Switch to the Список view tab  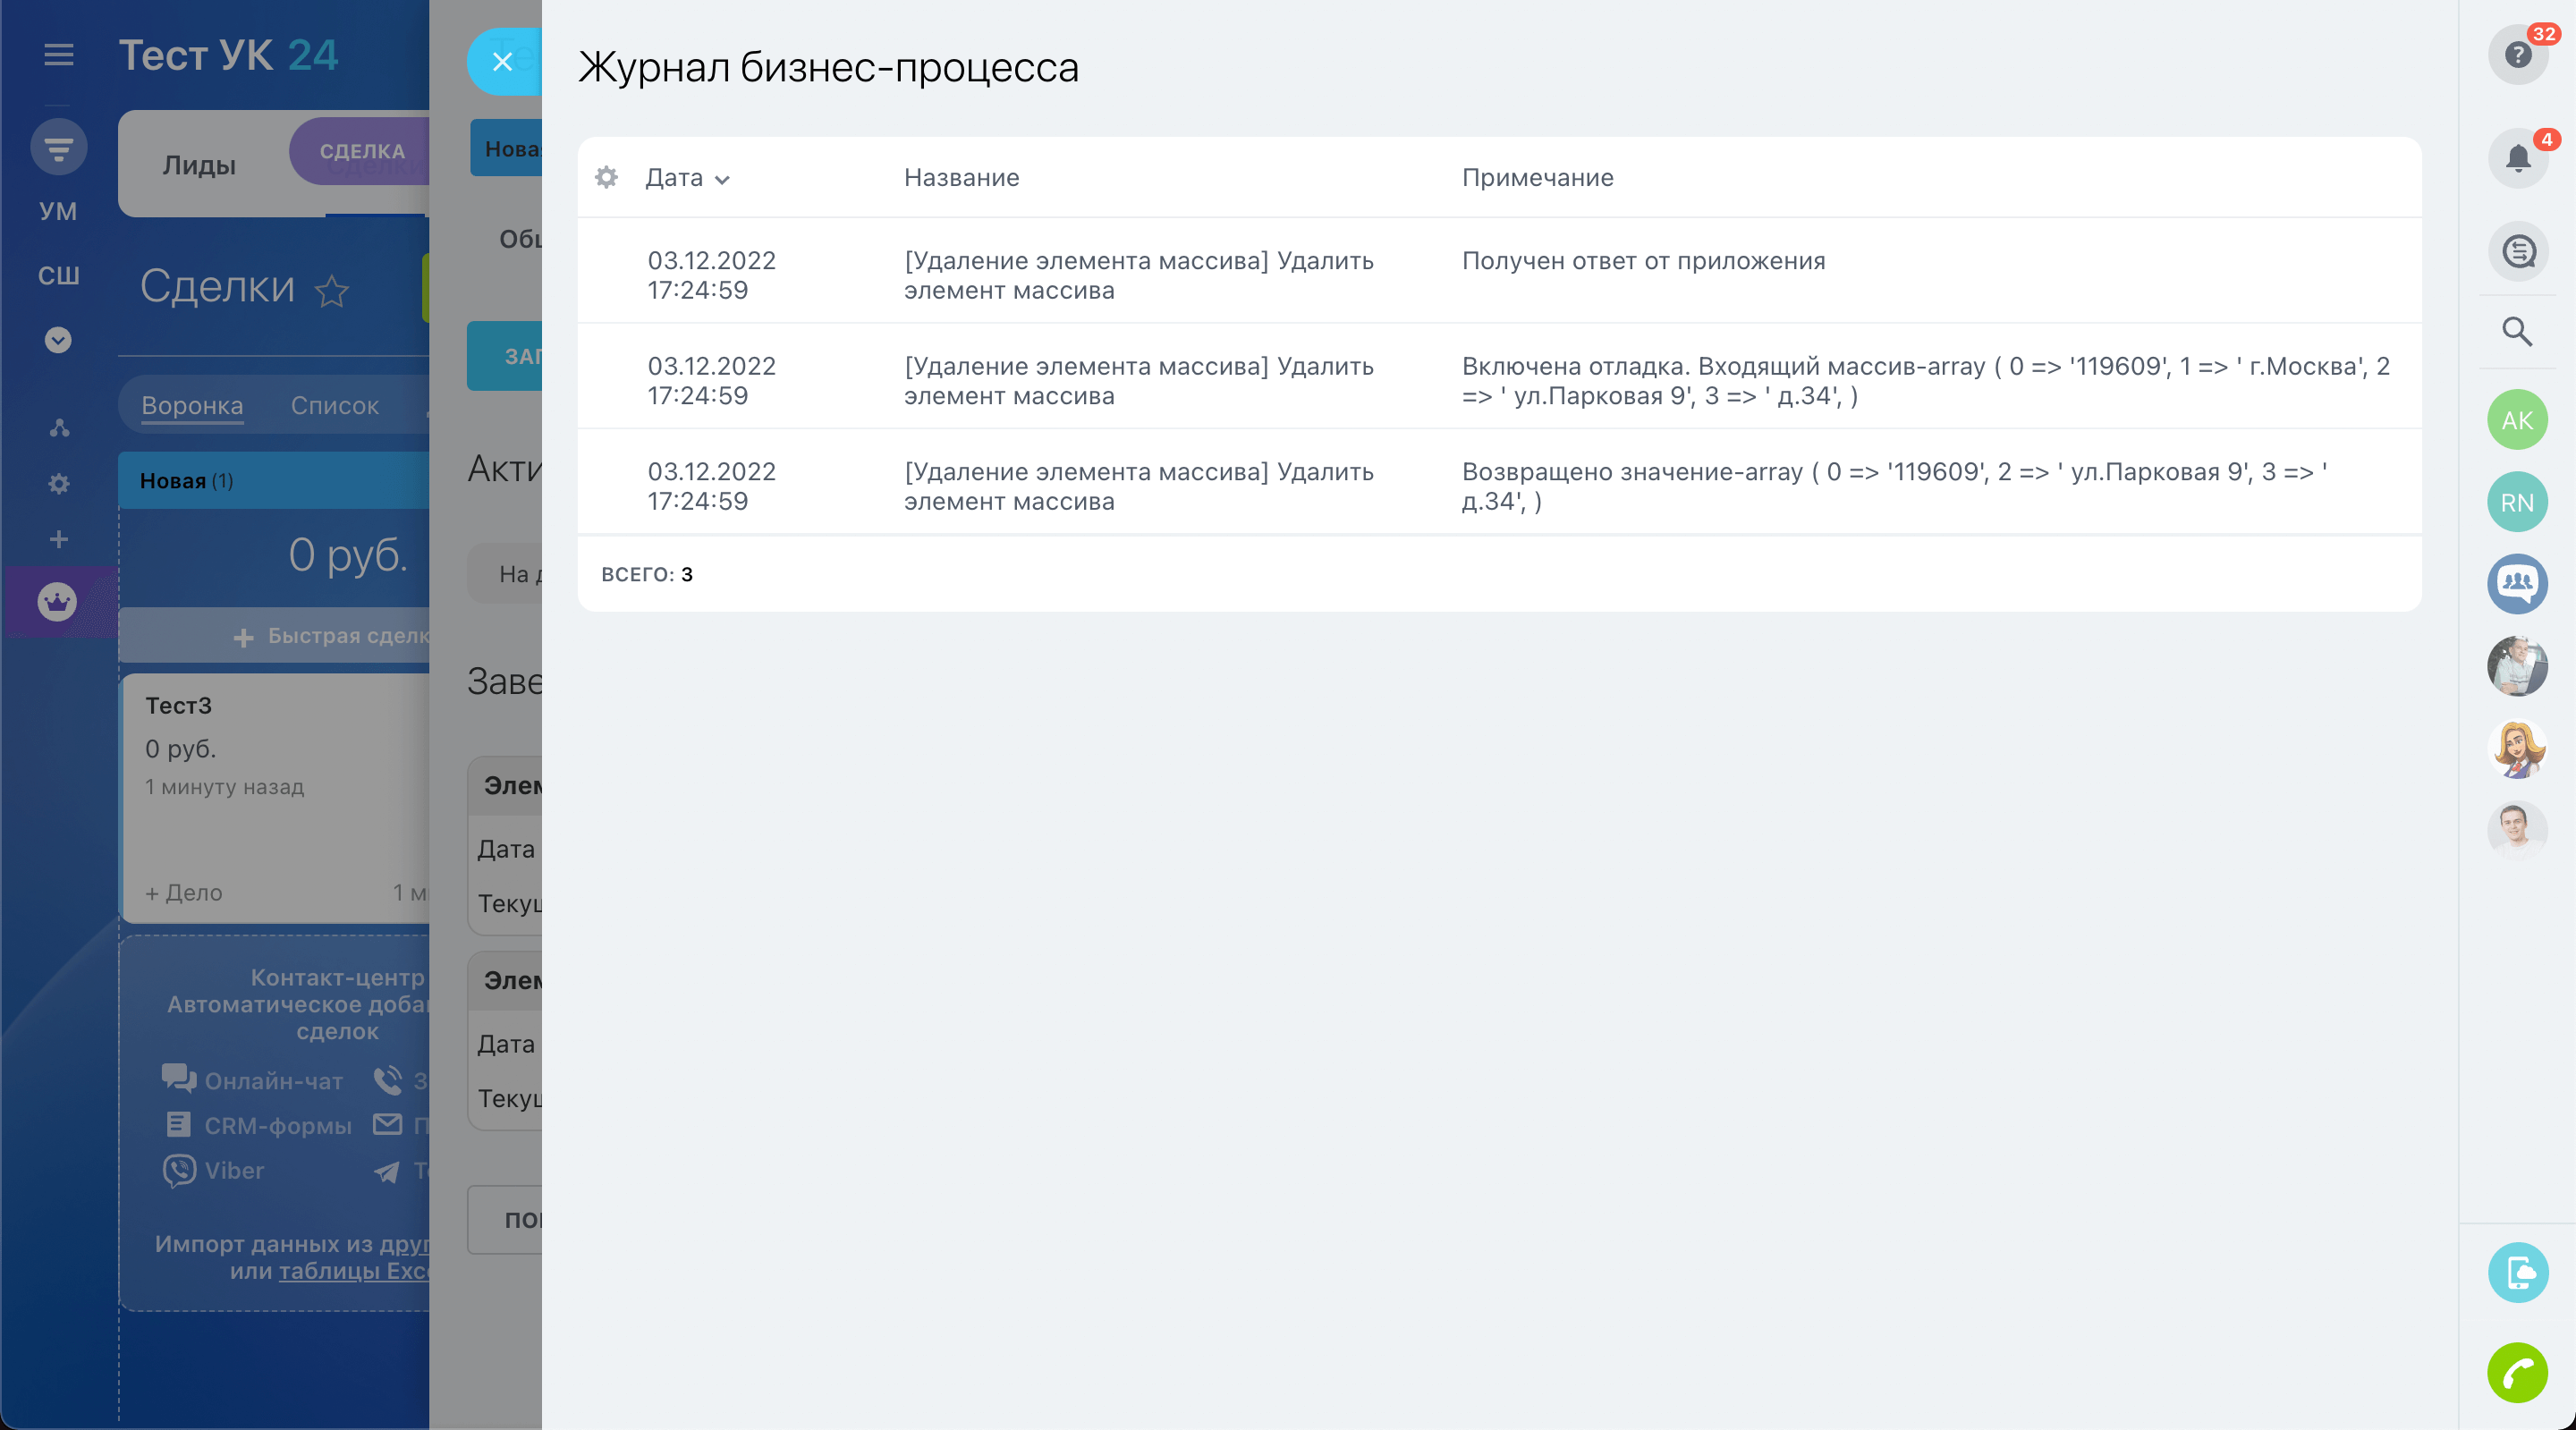334,406
